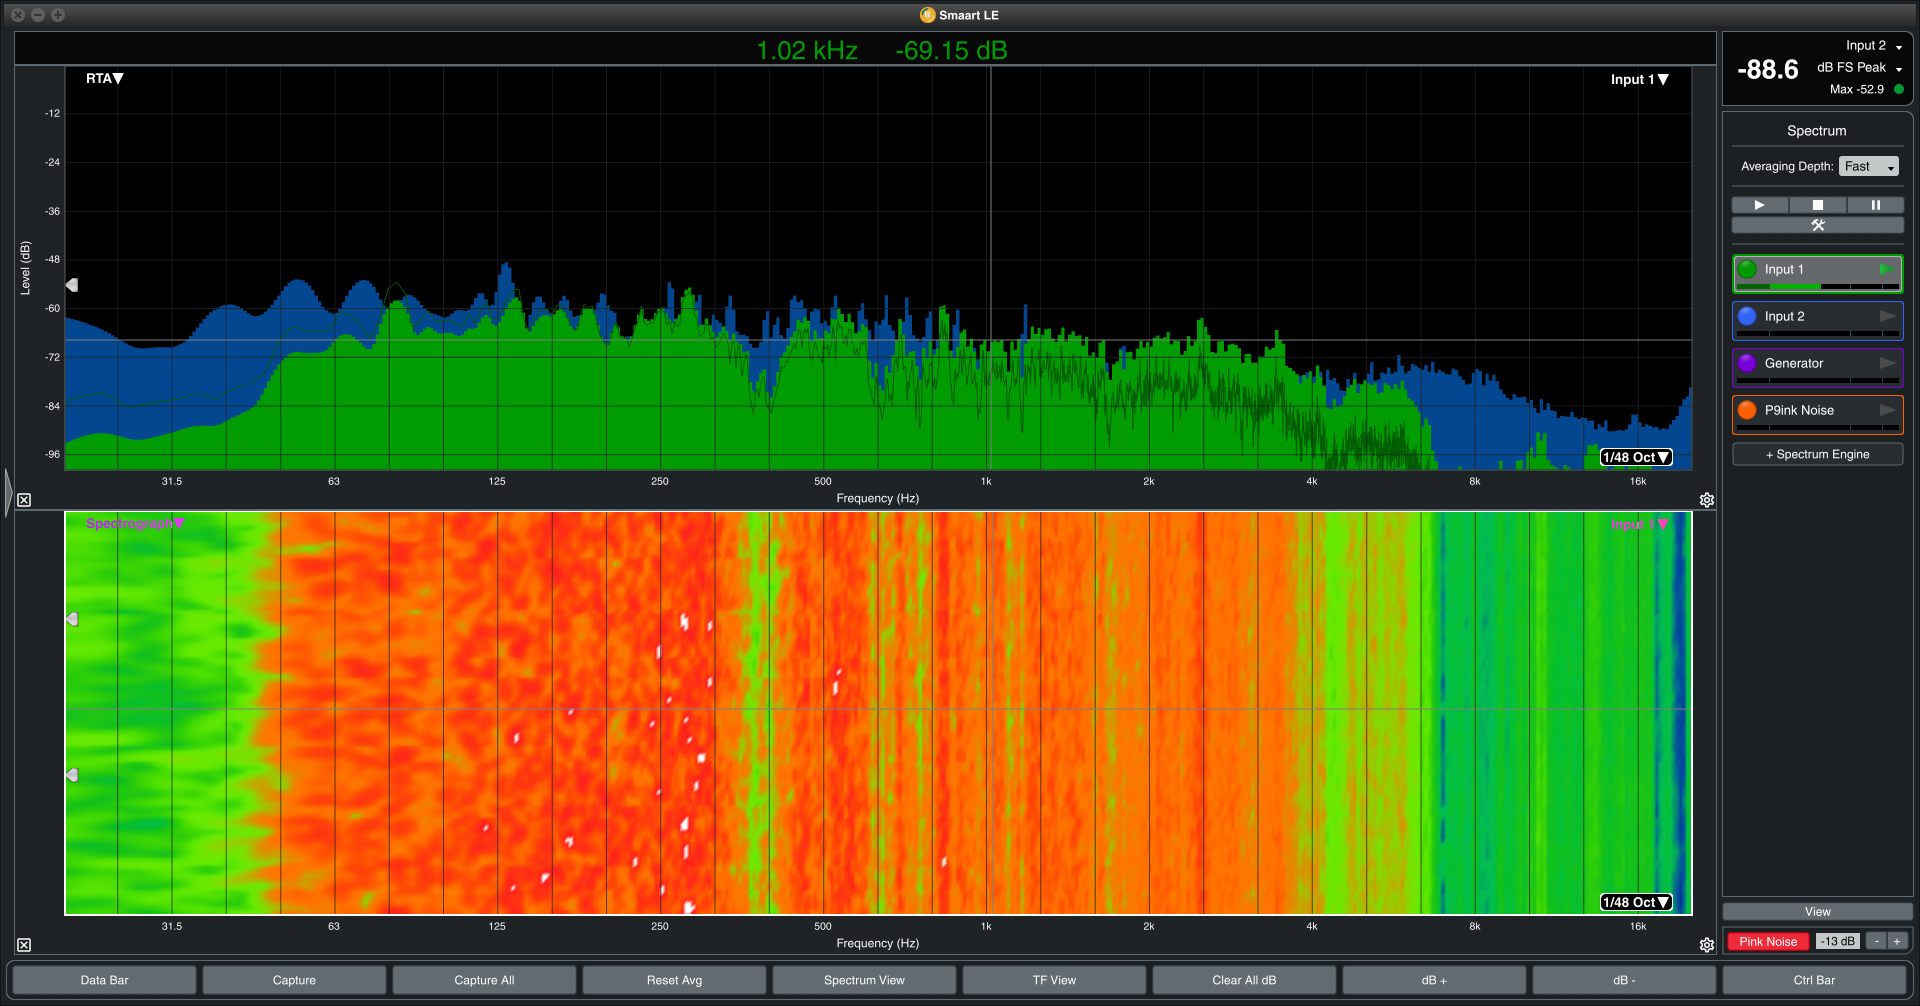Open the RTA Input 1 source dropdown
Screen dimensions: 1920x1006
point(1640,80)
